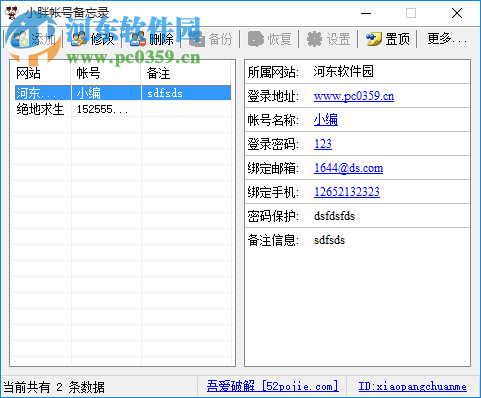This screenshot has height=398, width=481.
Task: Select the 河东... row in list
Action: (123, 93)
